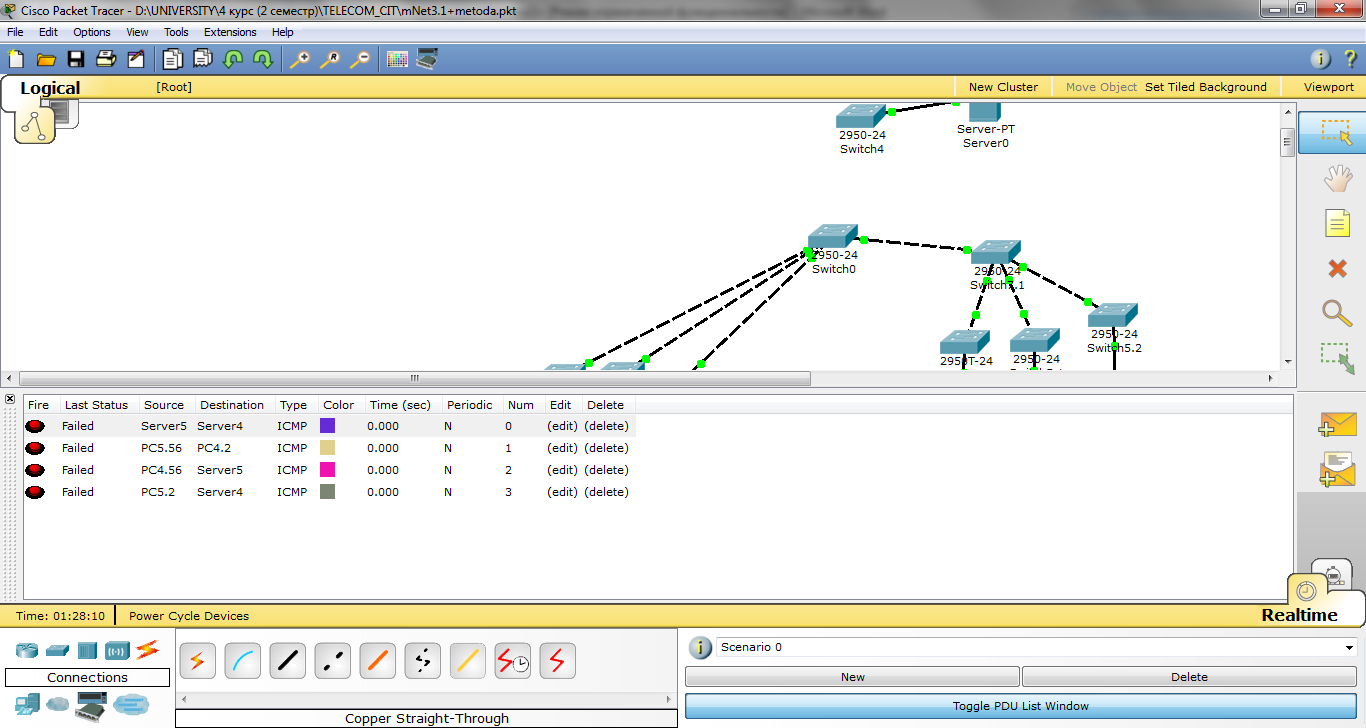Choose Copper Cross-Over dashed cable
The height and width of the screenshot is (728, 1366).
(x=332, y=661)
